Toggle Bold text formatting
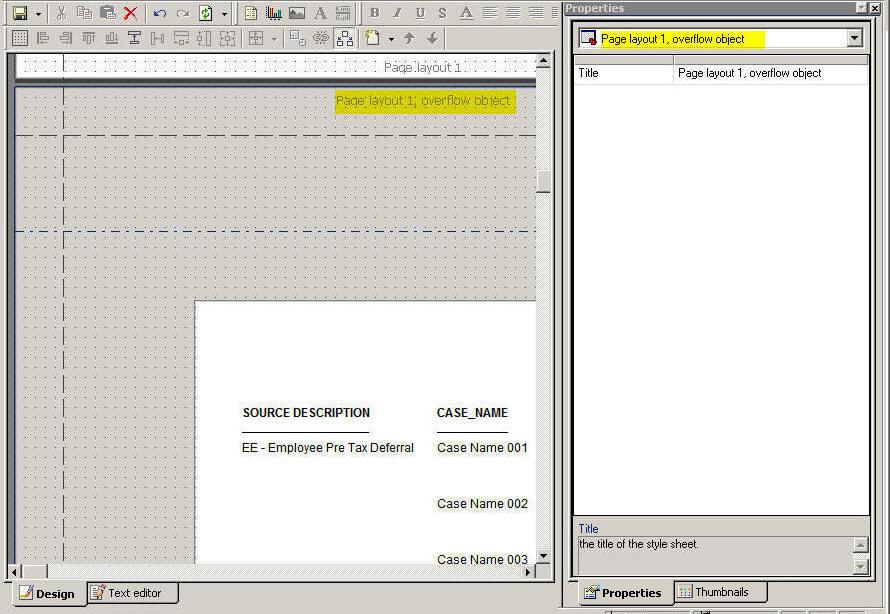Image resolution: width=890 pixels, height=614 pixels. (374, 13)
